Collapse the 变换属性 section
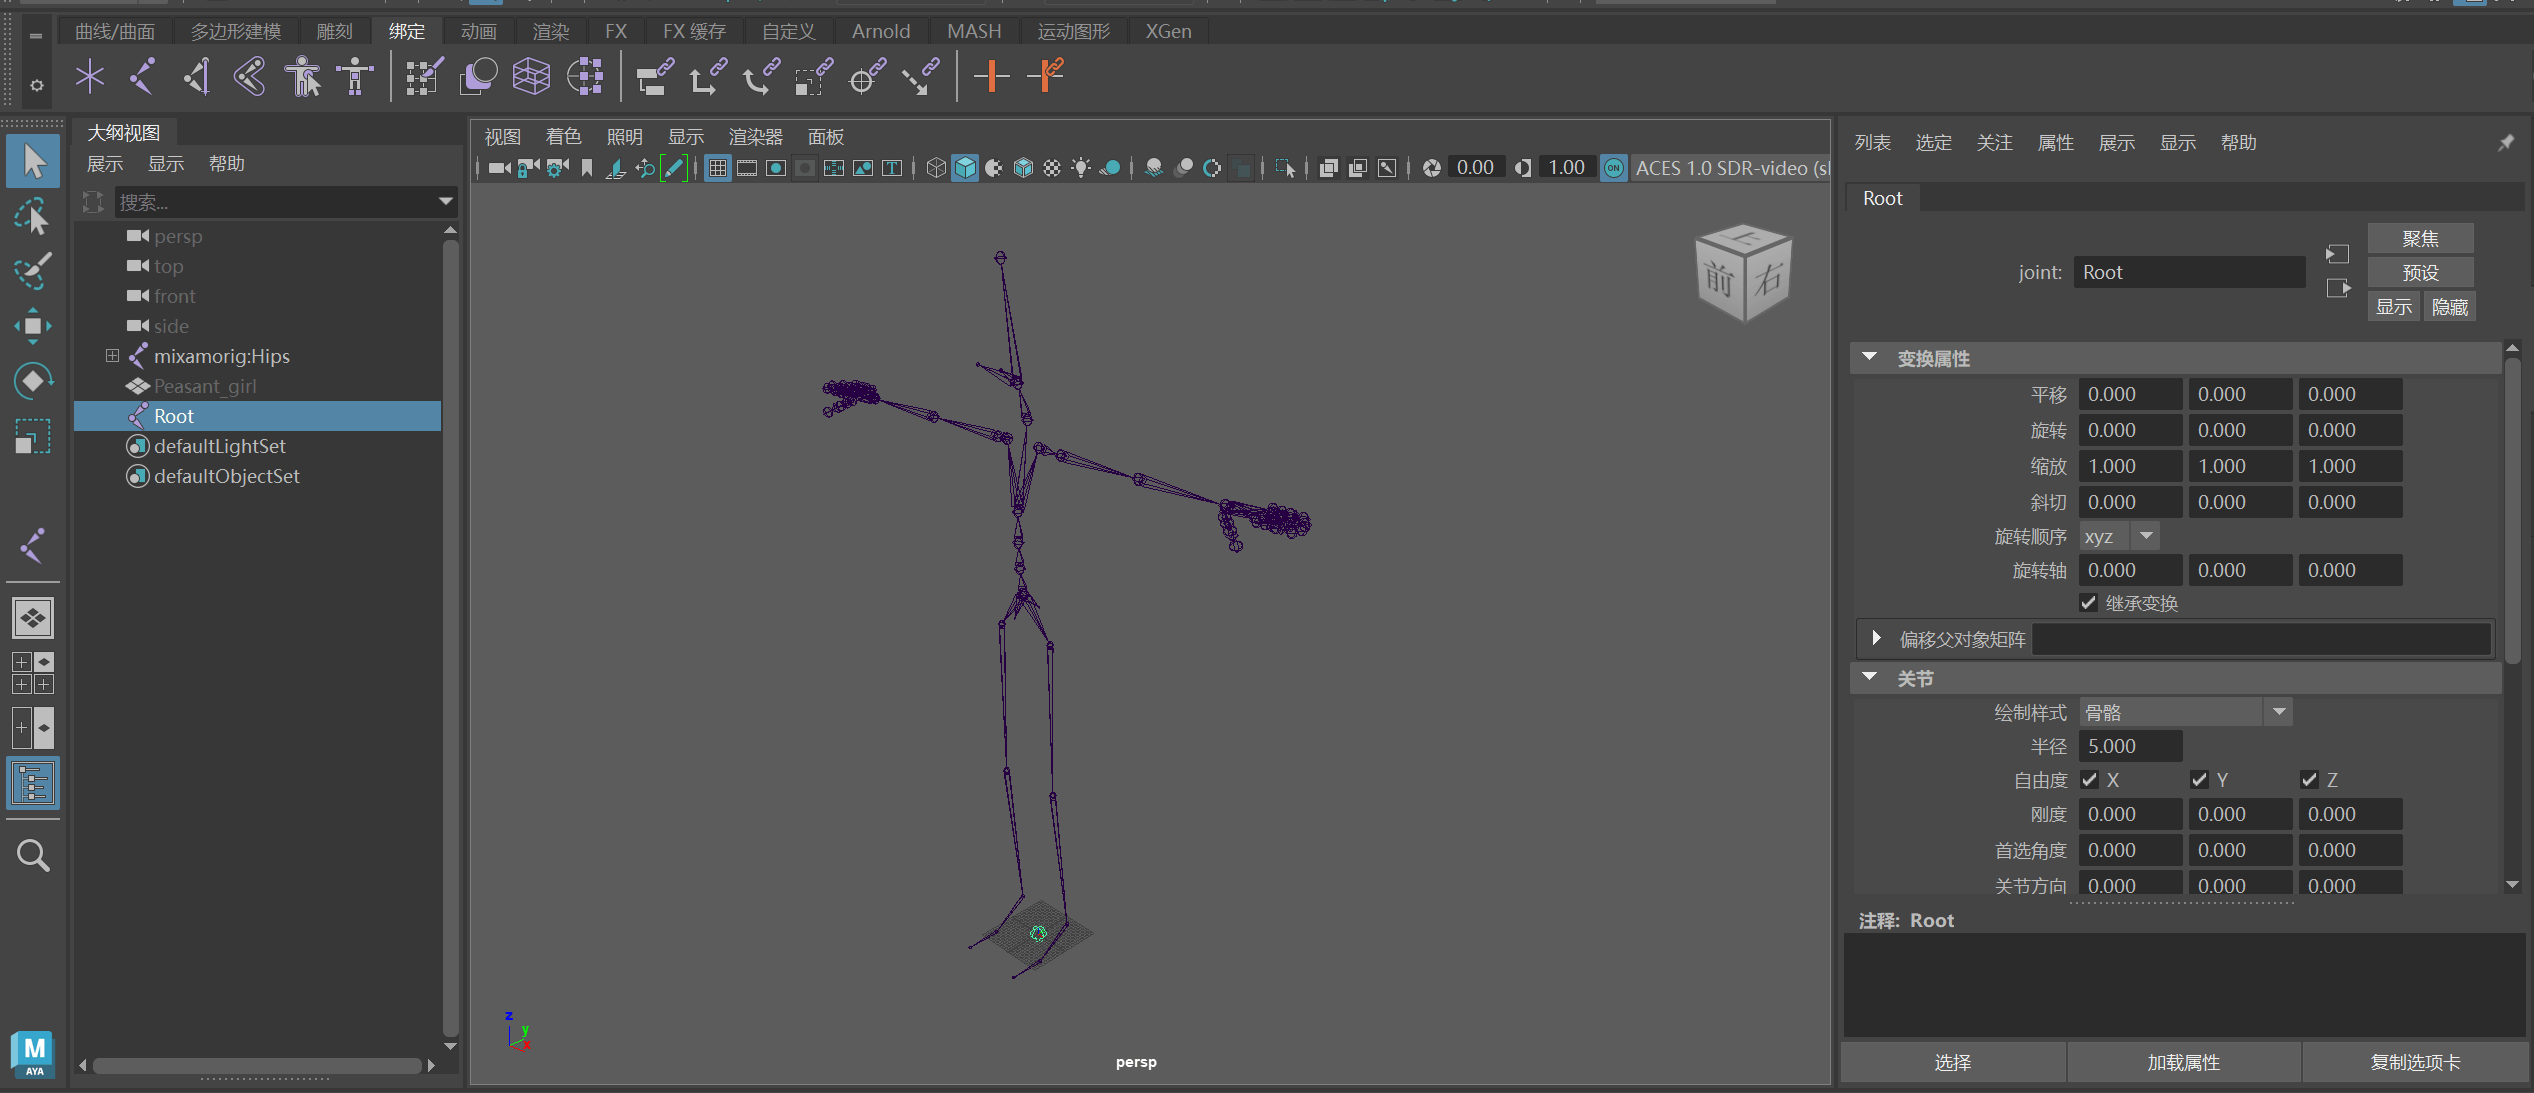 pyautogui.click(x=1869, y=358)
